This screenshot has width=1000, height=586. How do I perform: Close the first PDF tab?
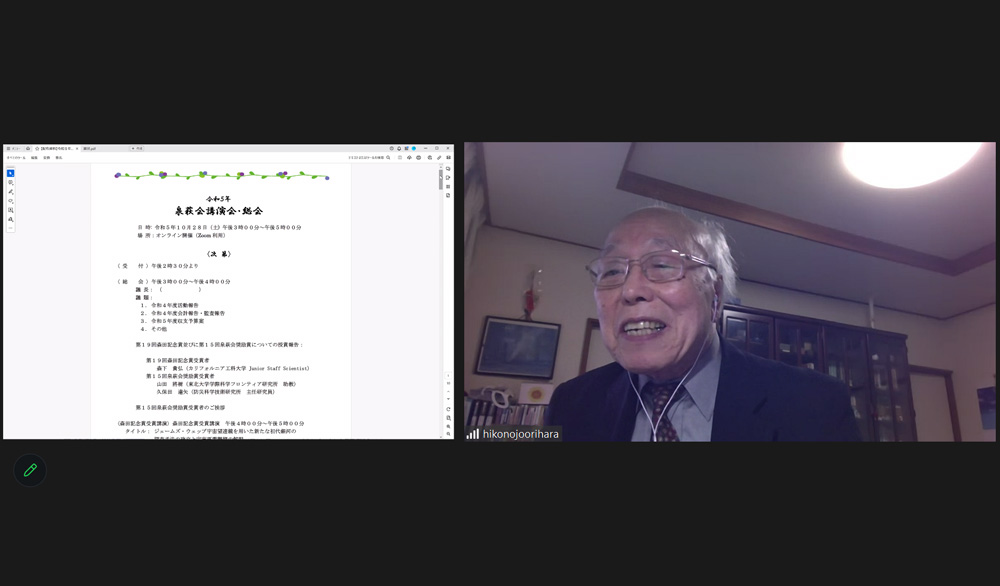[x=77, y=149]
